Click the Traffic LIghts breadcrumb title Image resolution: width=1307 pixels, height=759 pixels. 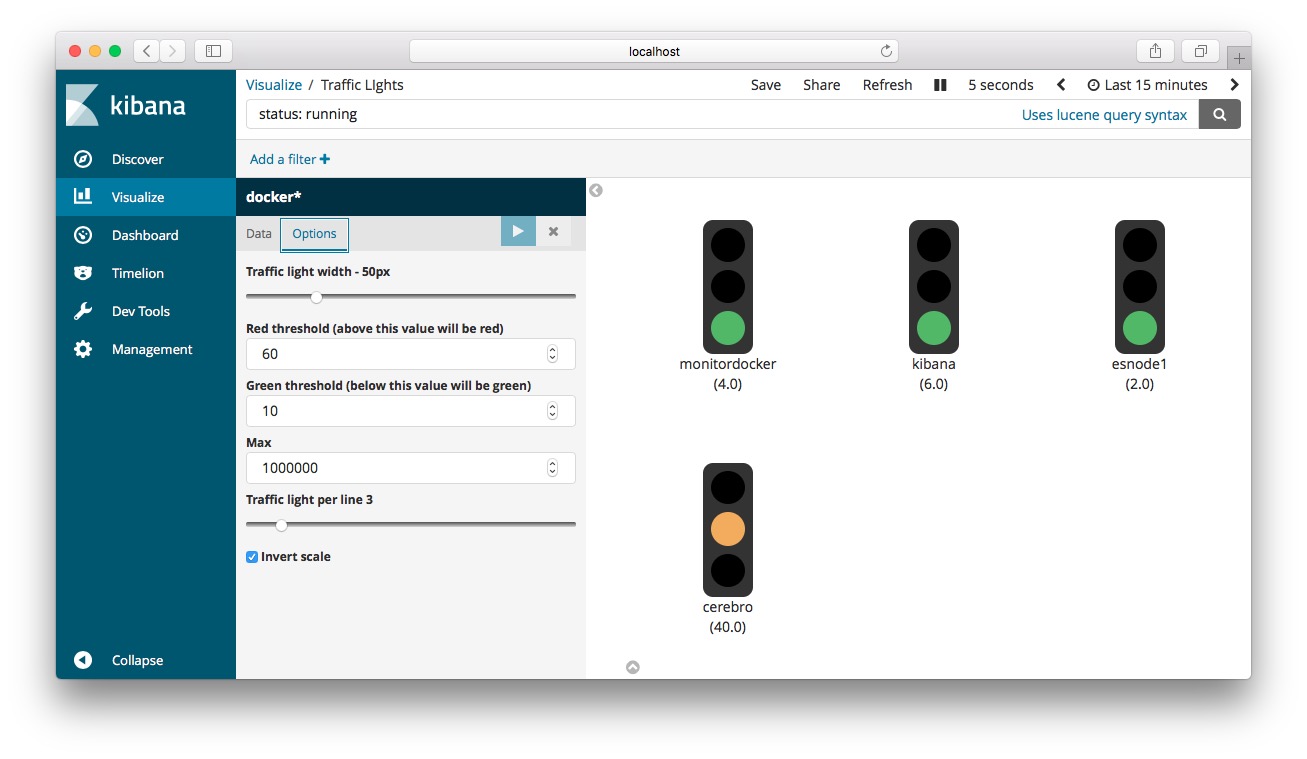pyautogui.click(x=362, y=85)
